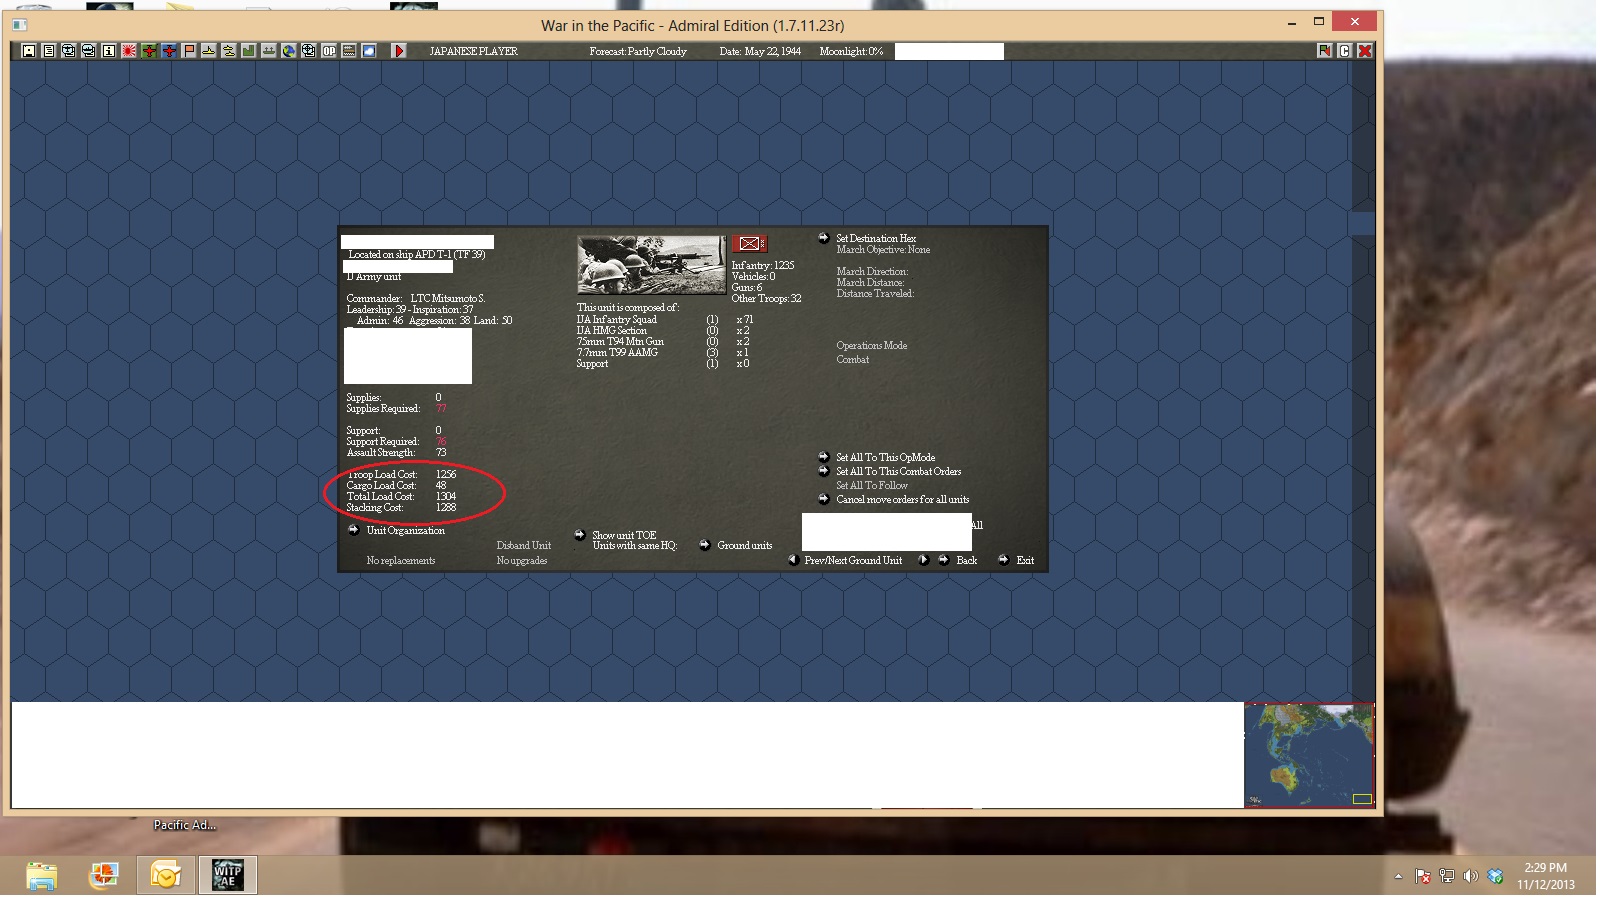This screenshot has width=1600, height=900.
Task: Click the previous ground unit left arrow
Action: click(793, 560)
